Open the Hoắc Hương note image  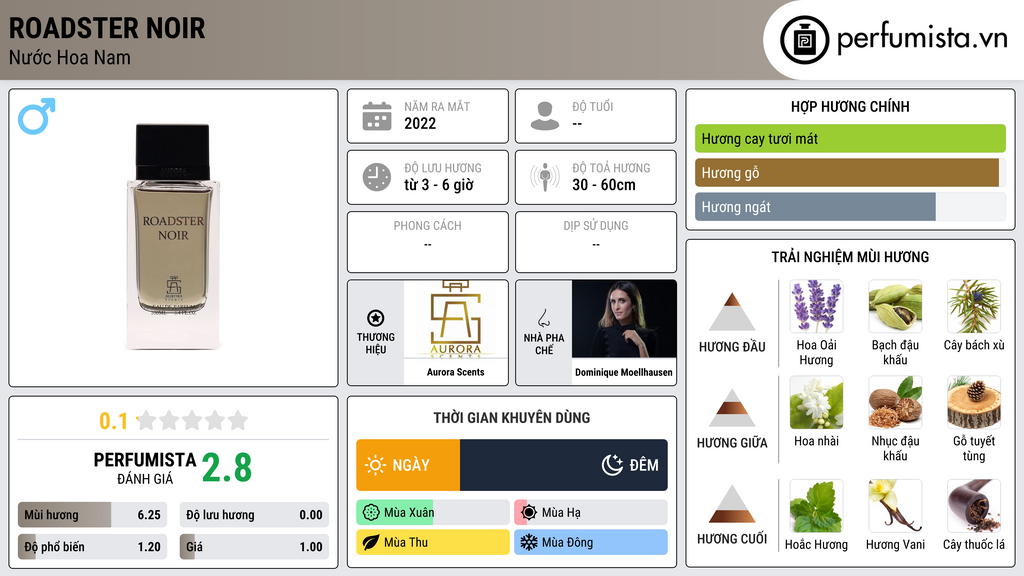(x=816, y=507)
